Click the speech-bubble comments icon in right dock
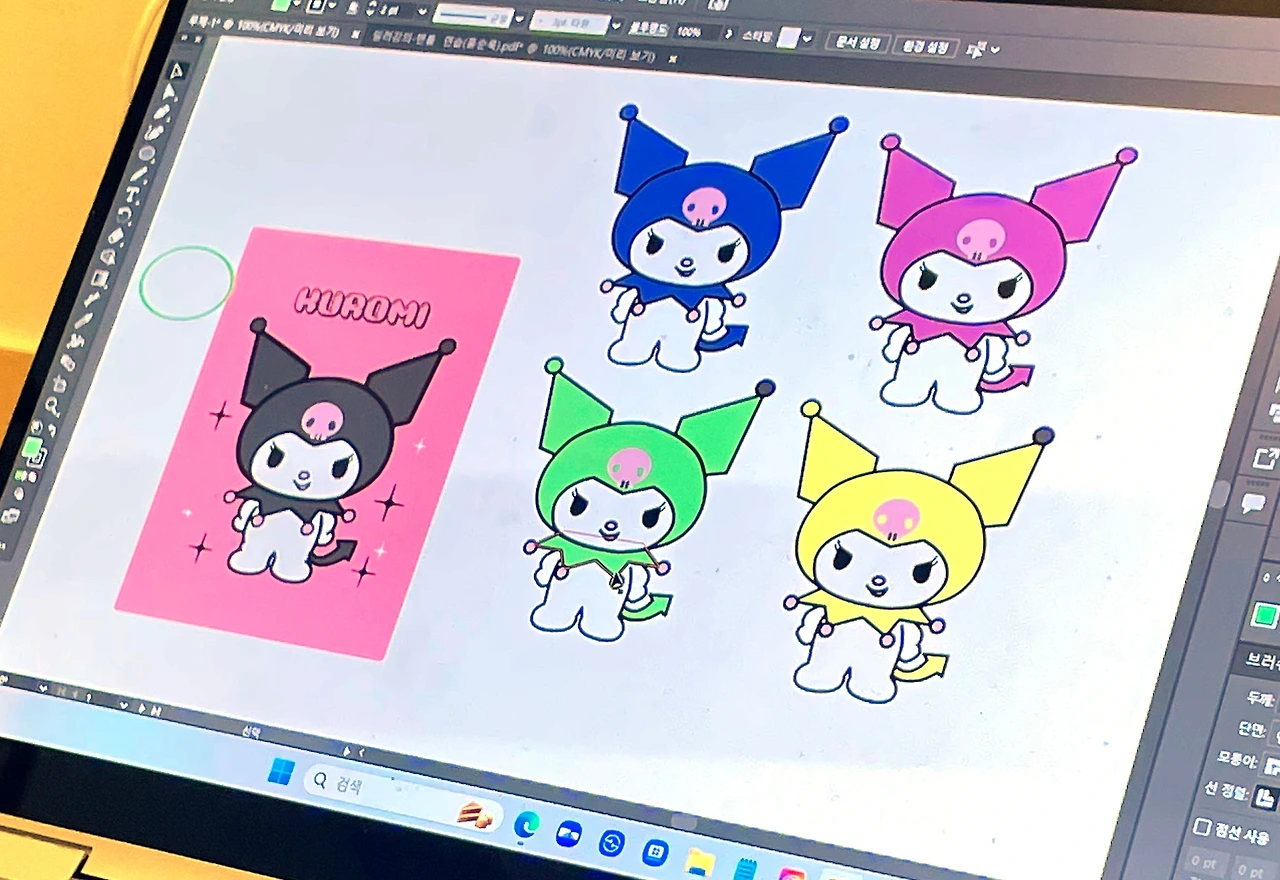Screen dimensions: 1280x880 (x=1254, y=503)
